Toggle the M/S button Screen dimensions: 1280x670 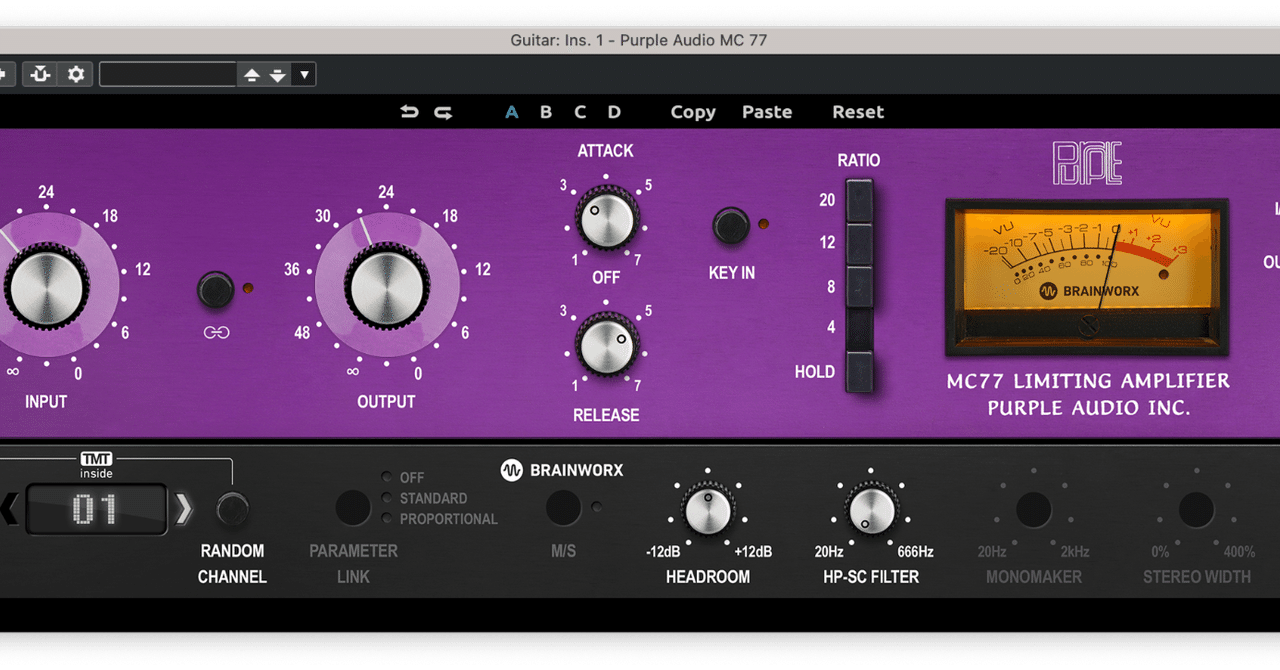(563, 508)
